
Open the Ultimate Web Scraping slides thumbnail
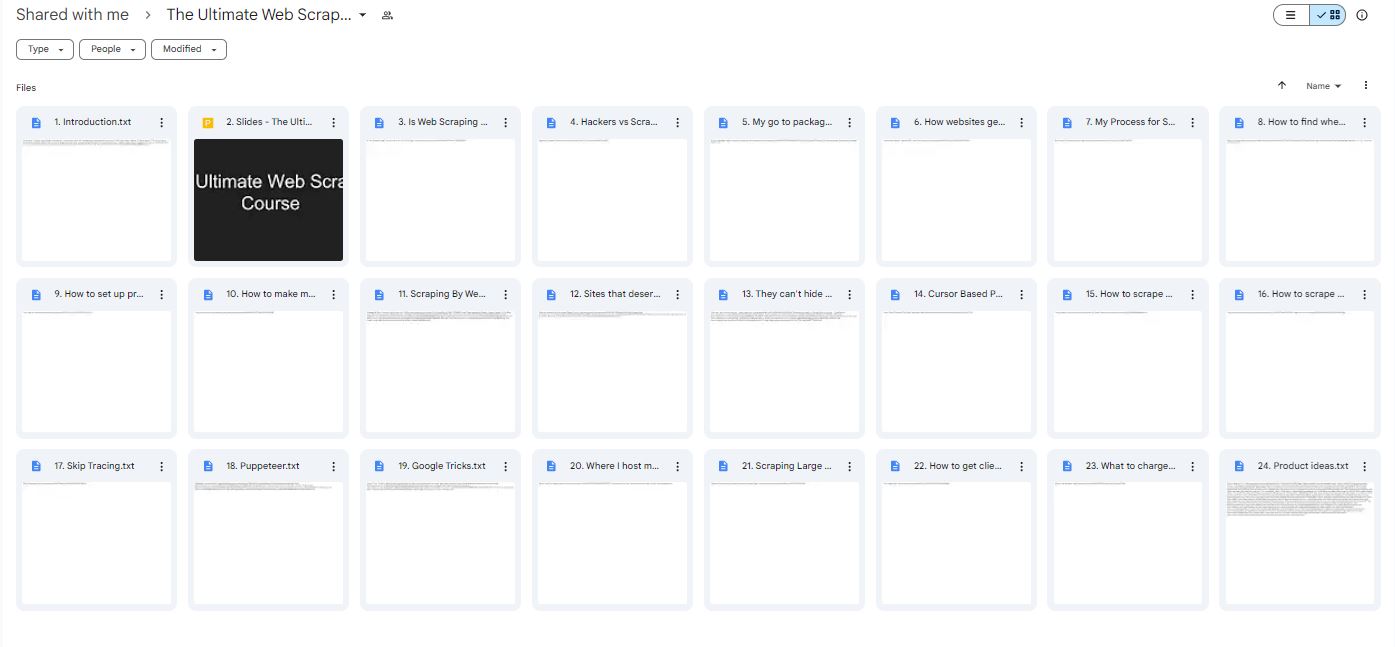(x=268, y=199)
